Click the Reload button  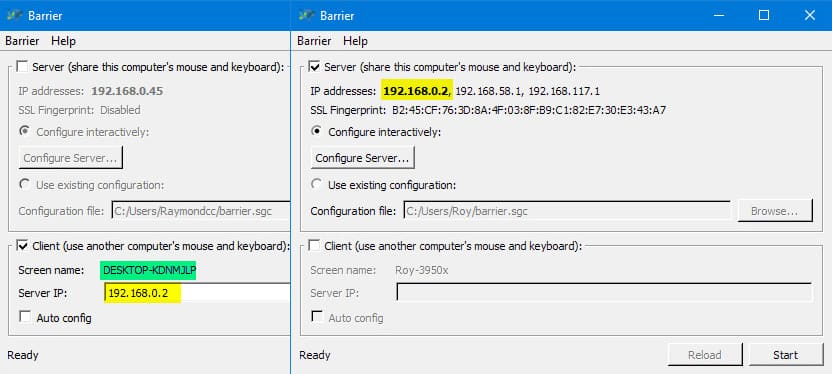pos(705,355)
